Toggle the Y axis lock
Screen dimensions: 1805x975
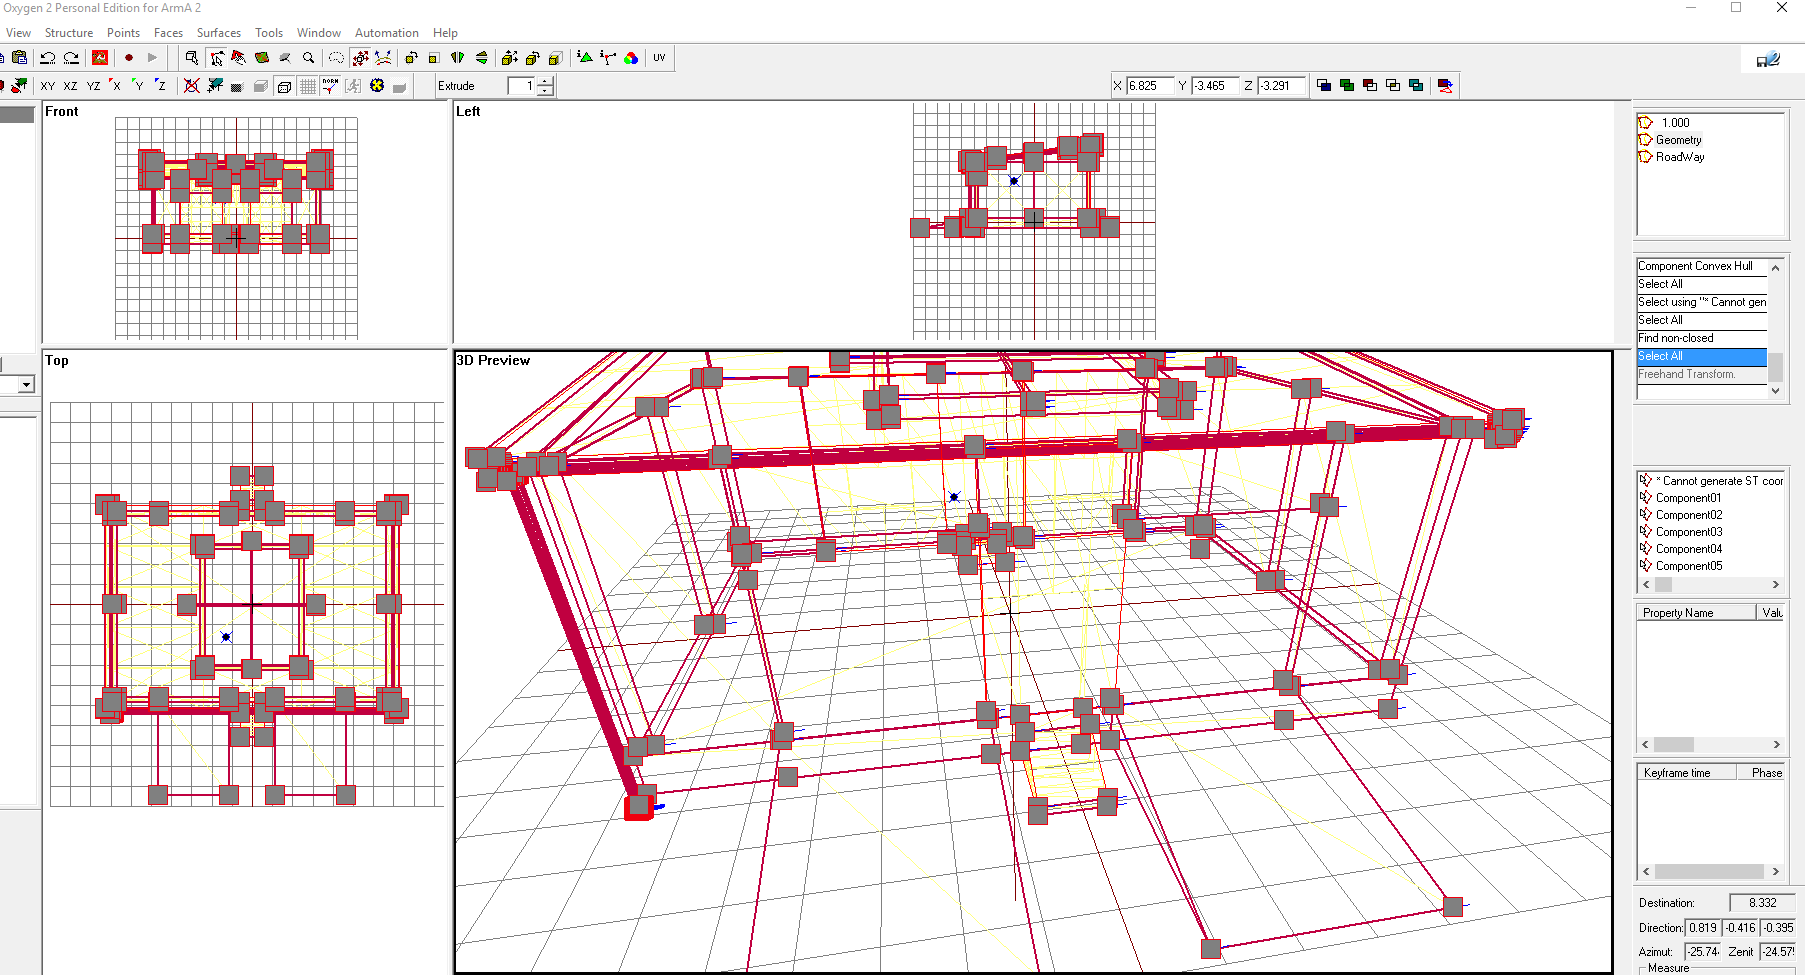[139, 86]
